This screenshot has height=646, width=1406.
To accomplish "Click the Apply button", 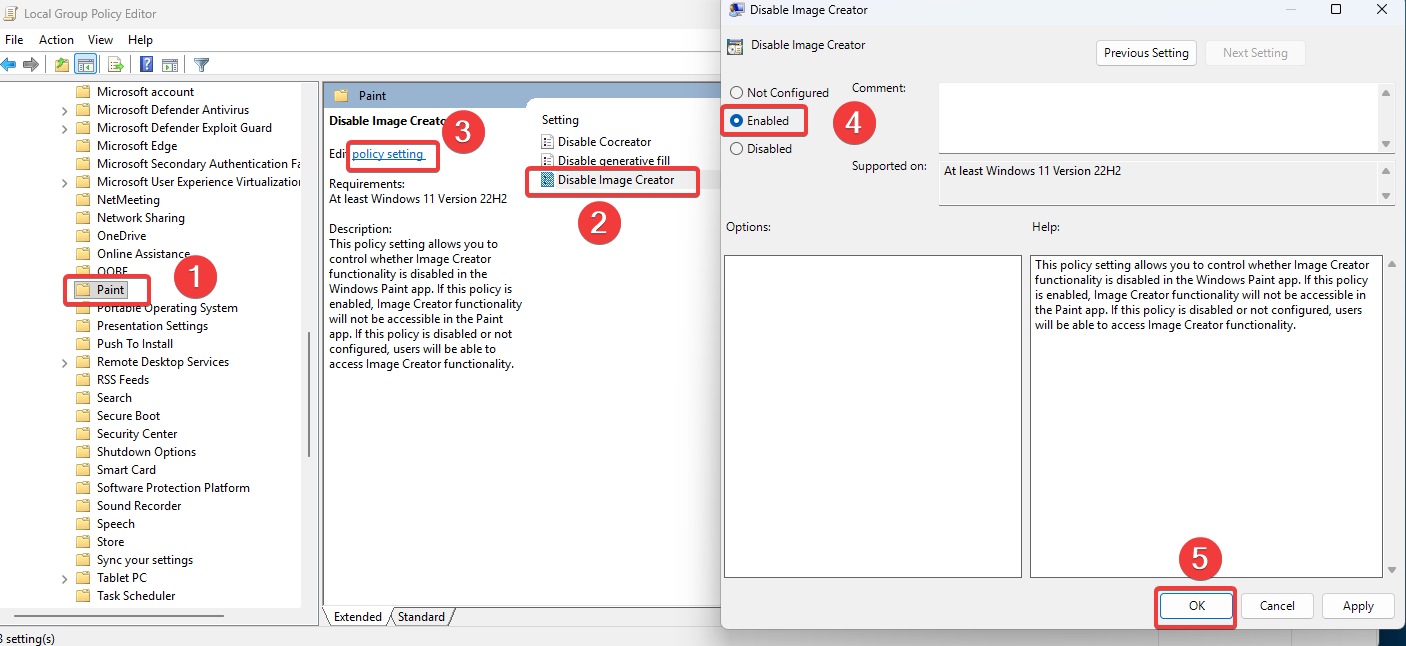I will pos(1358,605).
